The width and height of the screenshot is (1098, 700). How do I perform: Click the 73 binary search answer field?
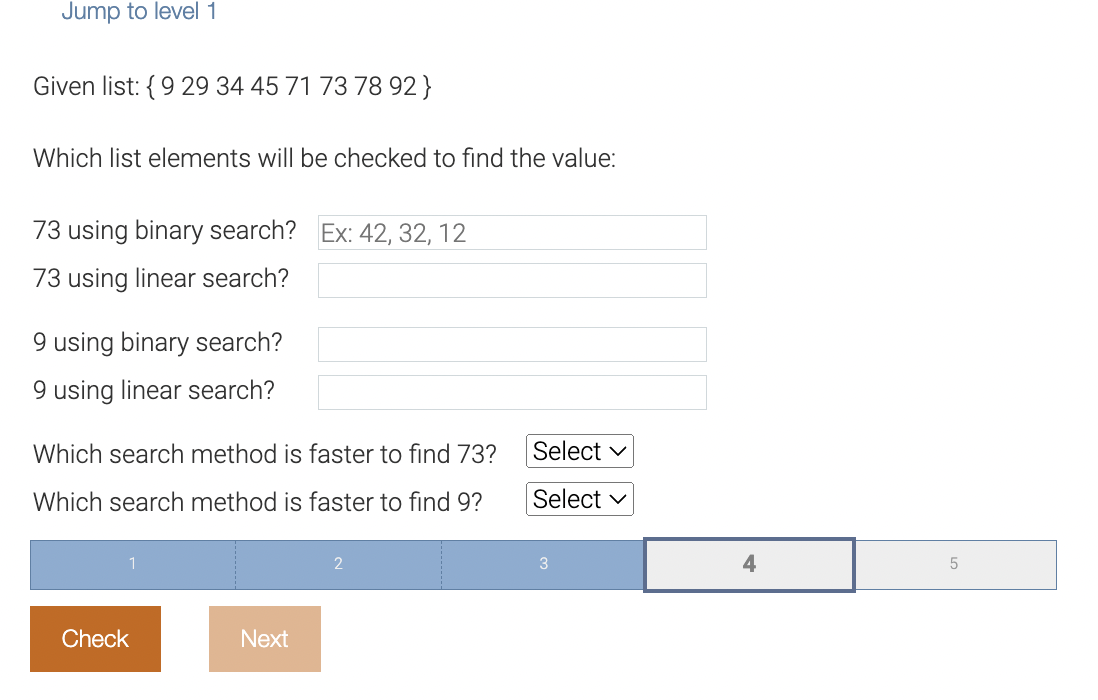(x=511, y=232)
